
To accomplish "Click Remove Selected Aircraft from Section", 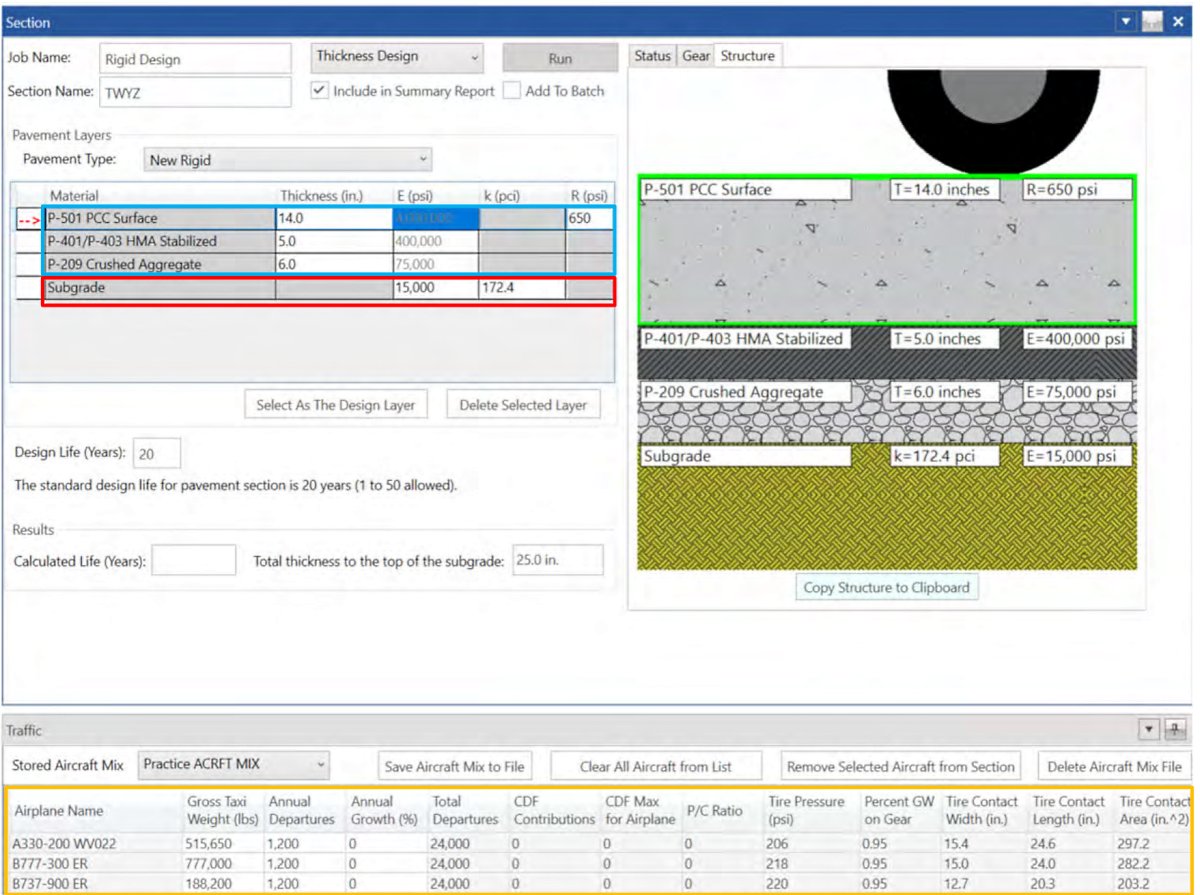I will click(x=900, y=767).
